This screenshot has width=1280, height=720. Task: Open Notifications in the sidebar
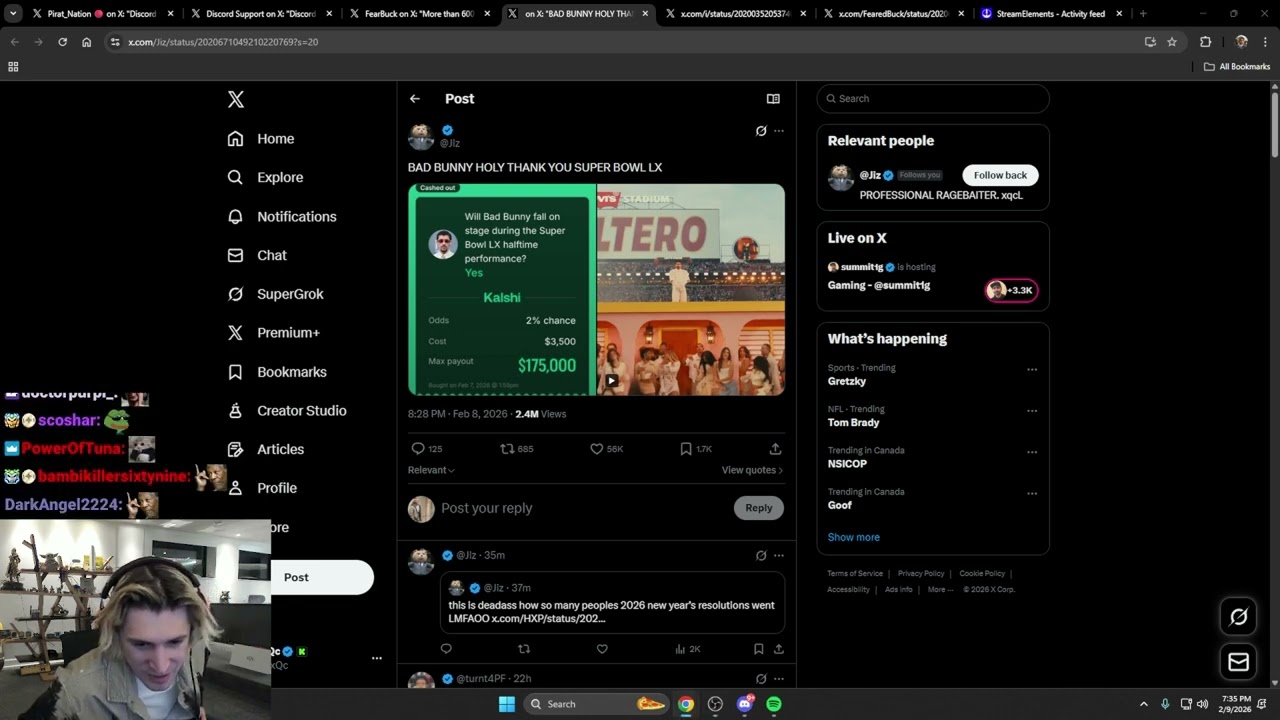click(282, 216)
